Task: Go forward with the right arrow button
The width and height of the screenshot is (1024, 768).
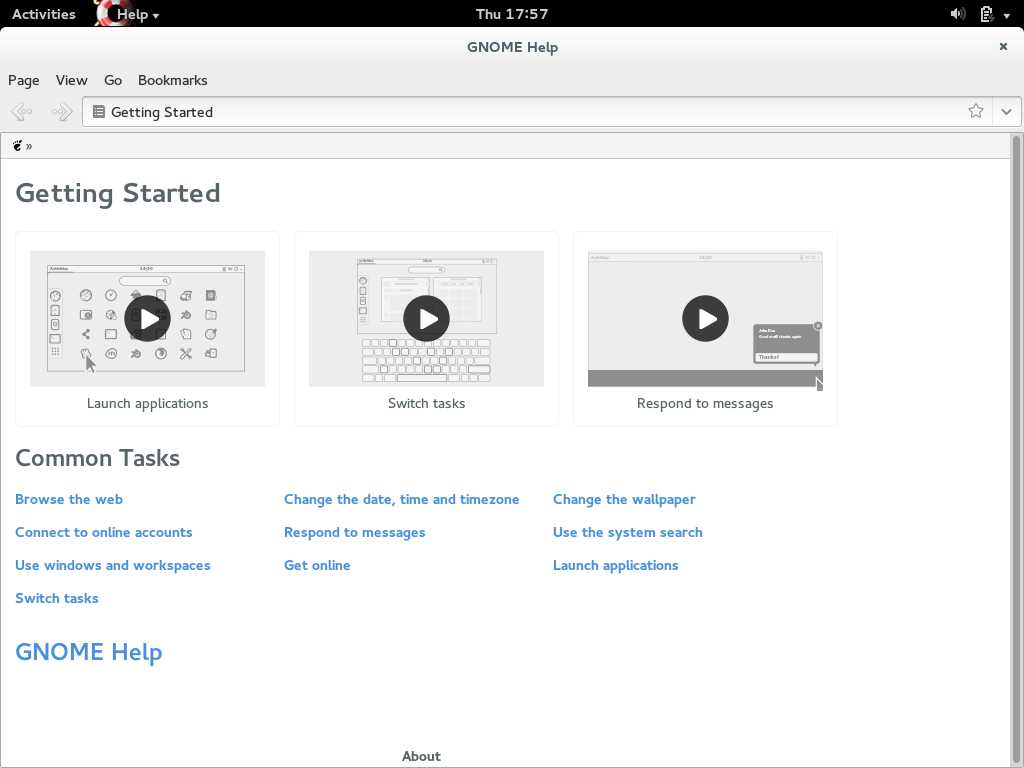Action: 61,112
